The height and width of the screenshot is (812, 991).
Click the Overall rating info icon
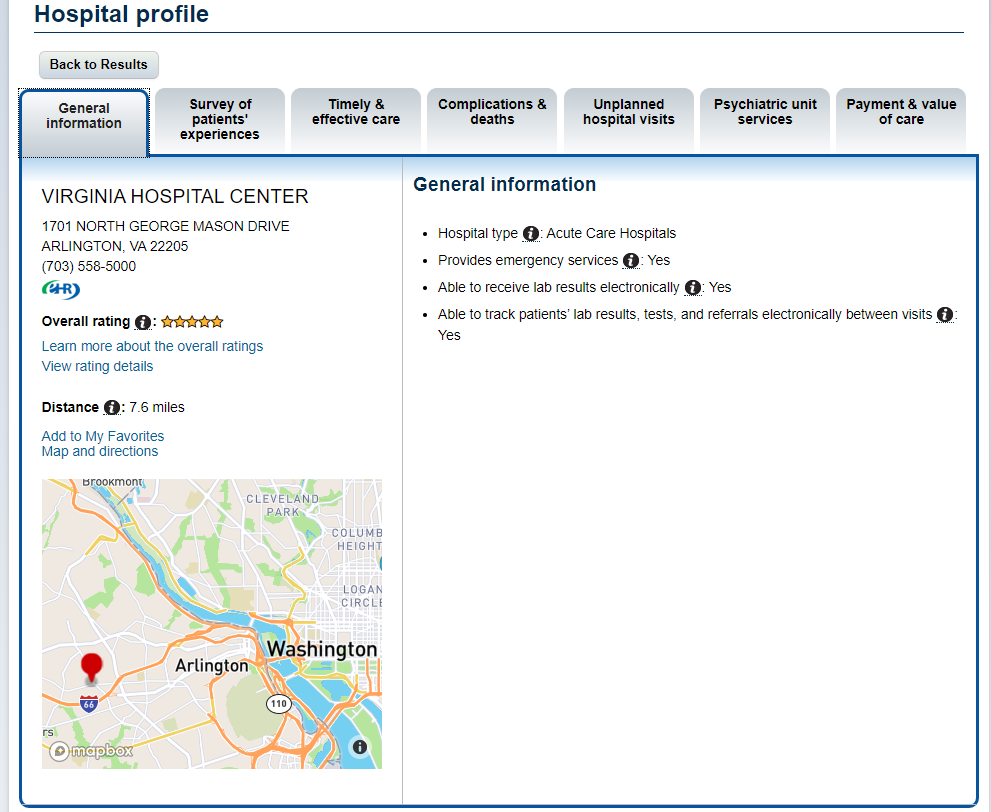click(143, 322)
